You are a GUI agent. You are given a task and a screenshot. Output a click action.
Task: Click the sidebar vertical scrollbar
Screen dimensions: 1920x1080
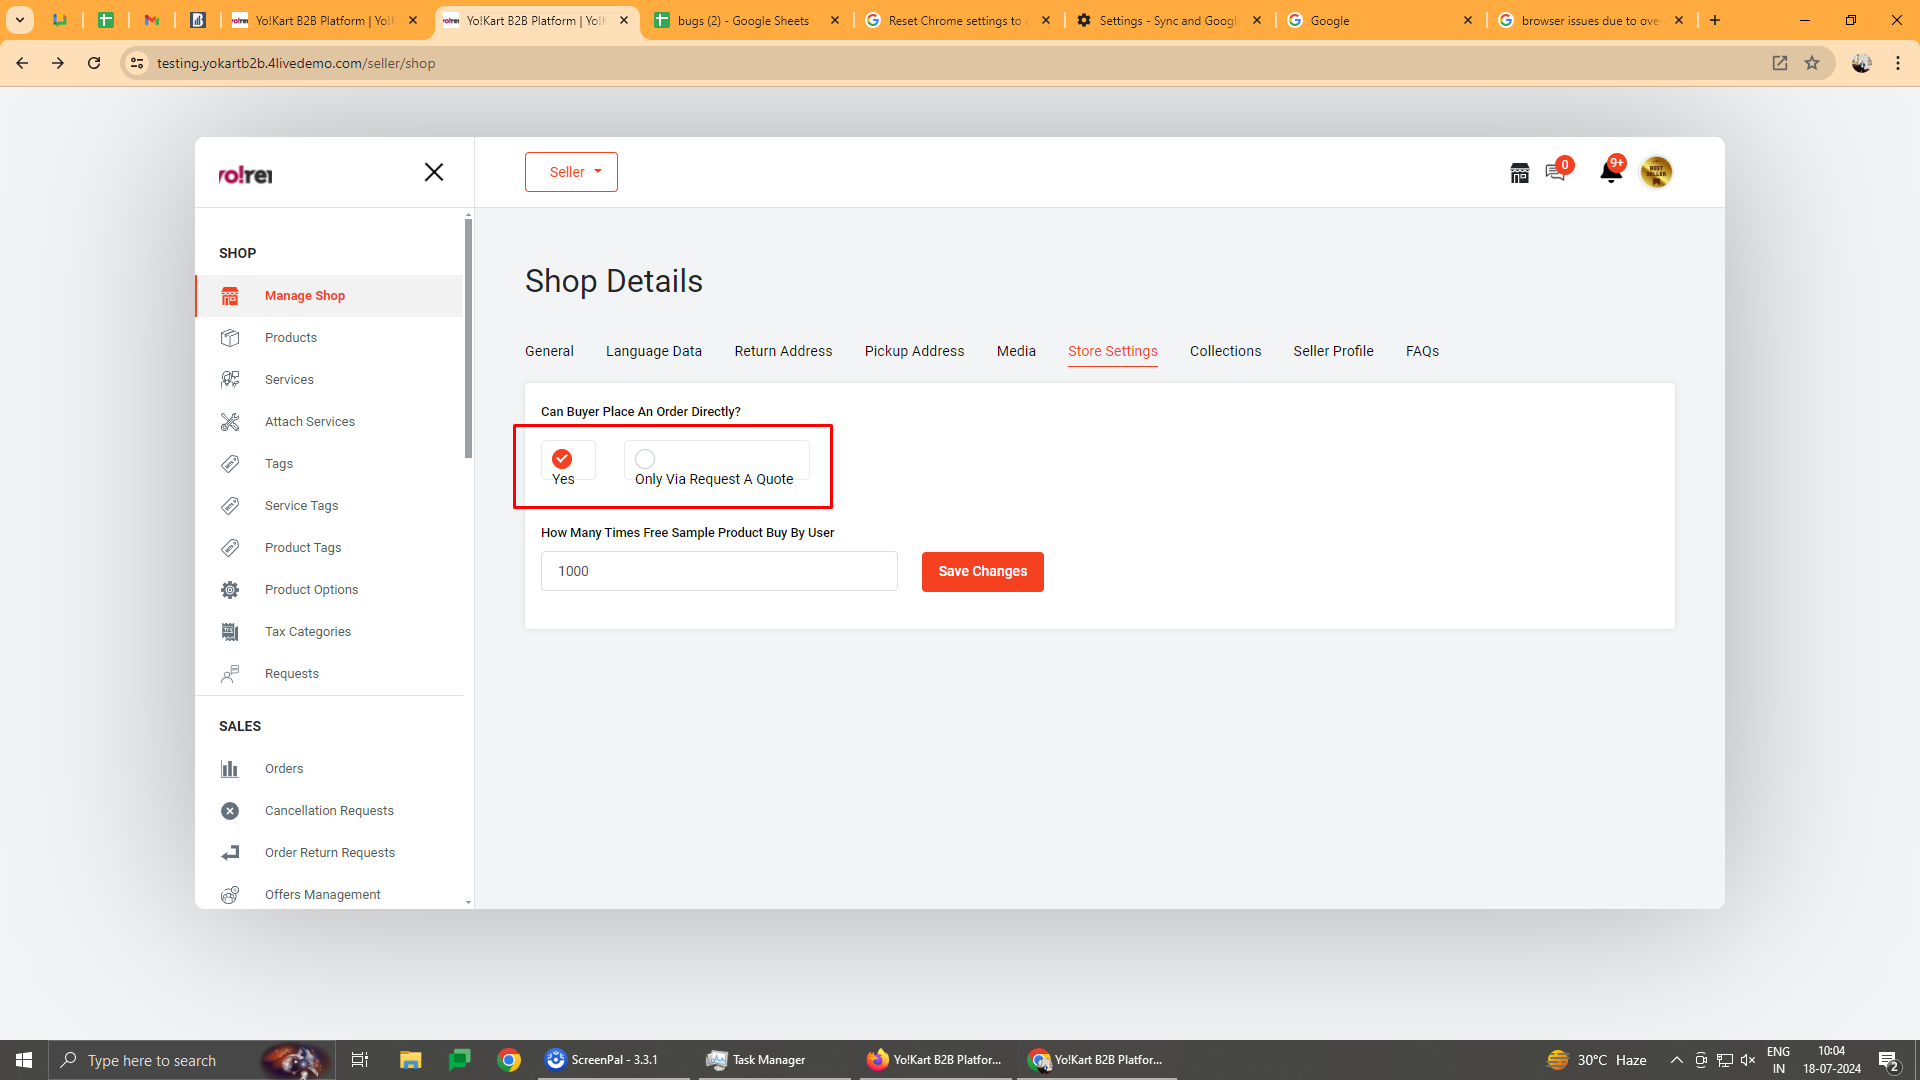click(x=468, y=340)
